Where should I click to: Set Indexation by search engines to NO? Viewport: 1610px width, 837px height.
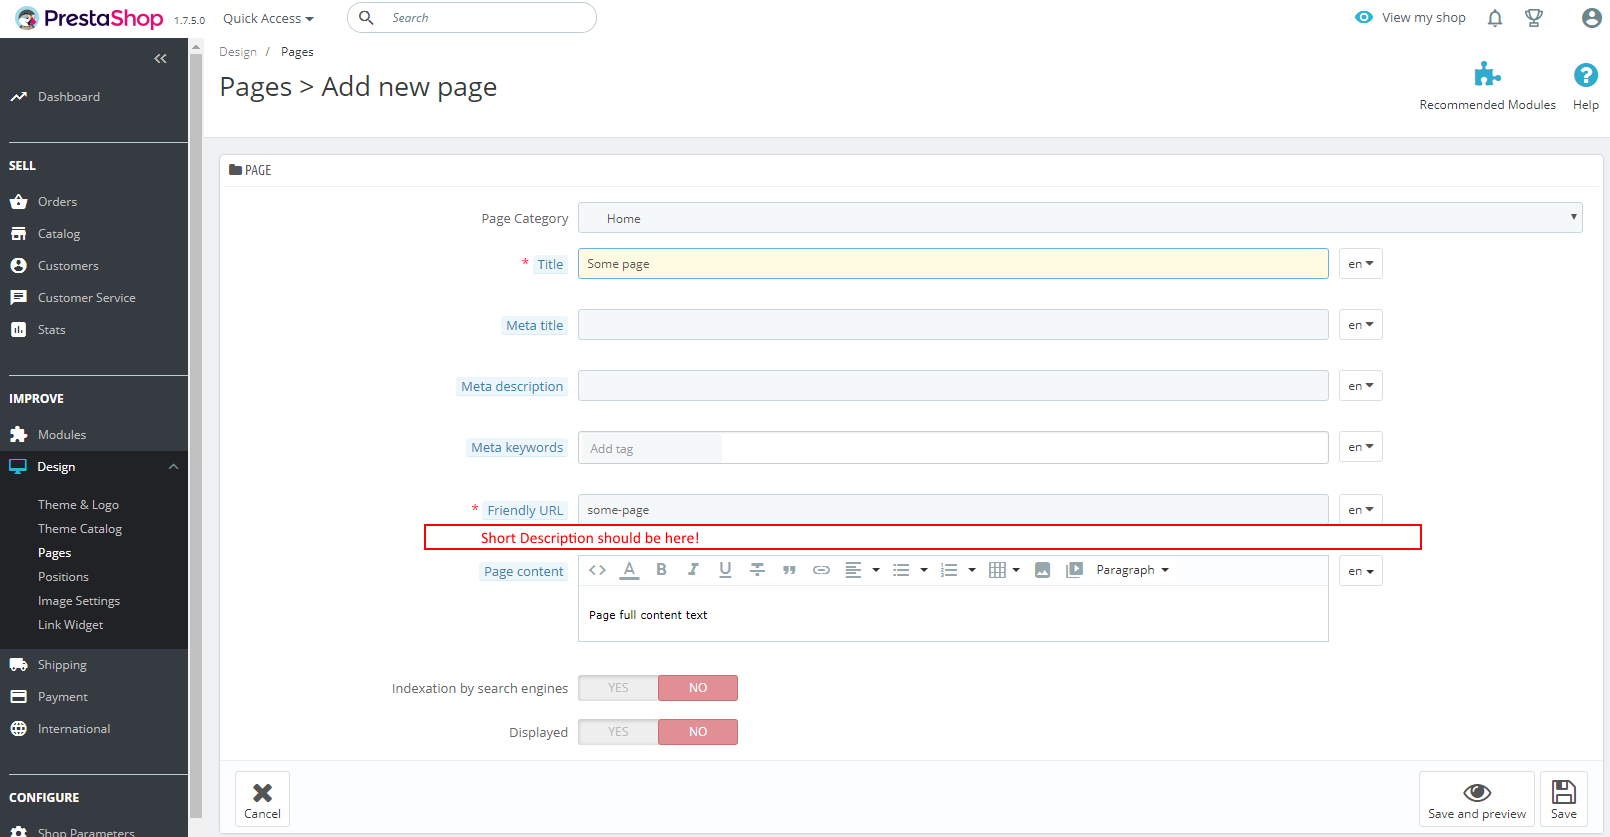(698, 688)
